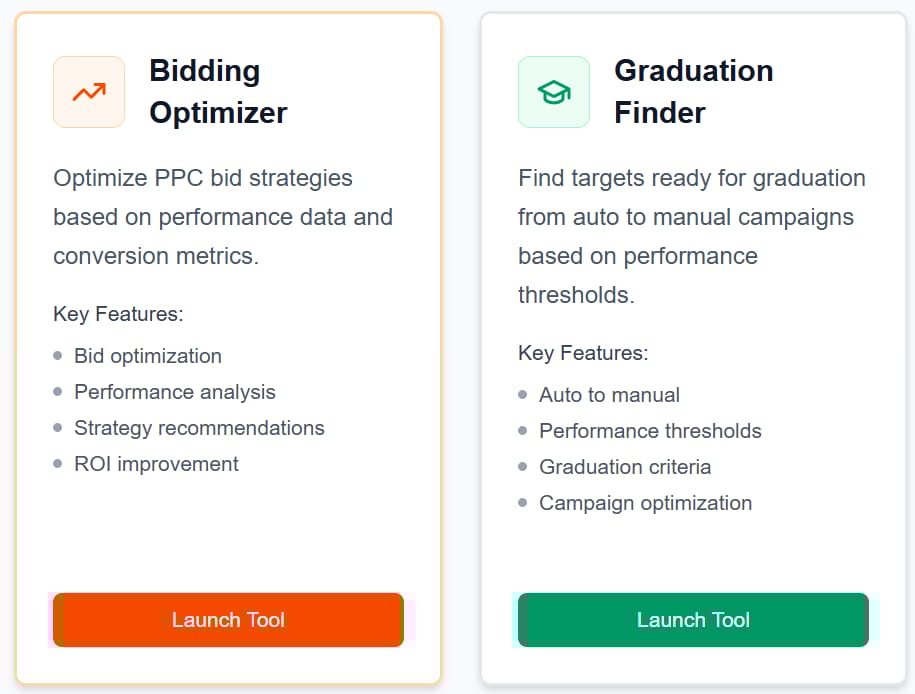Click the Graduation criteria feature
This screenshot has height=694, width=915.
point(625,467)
